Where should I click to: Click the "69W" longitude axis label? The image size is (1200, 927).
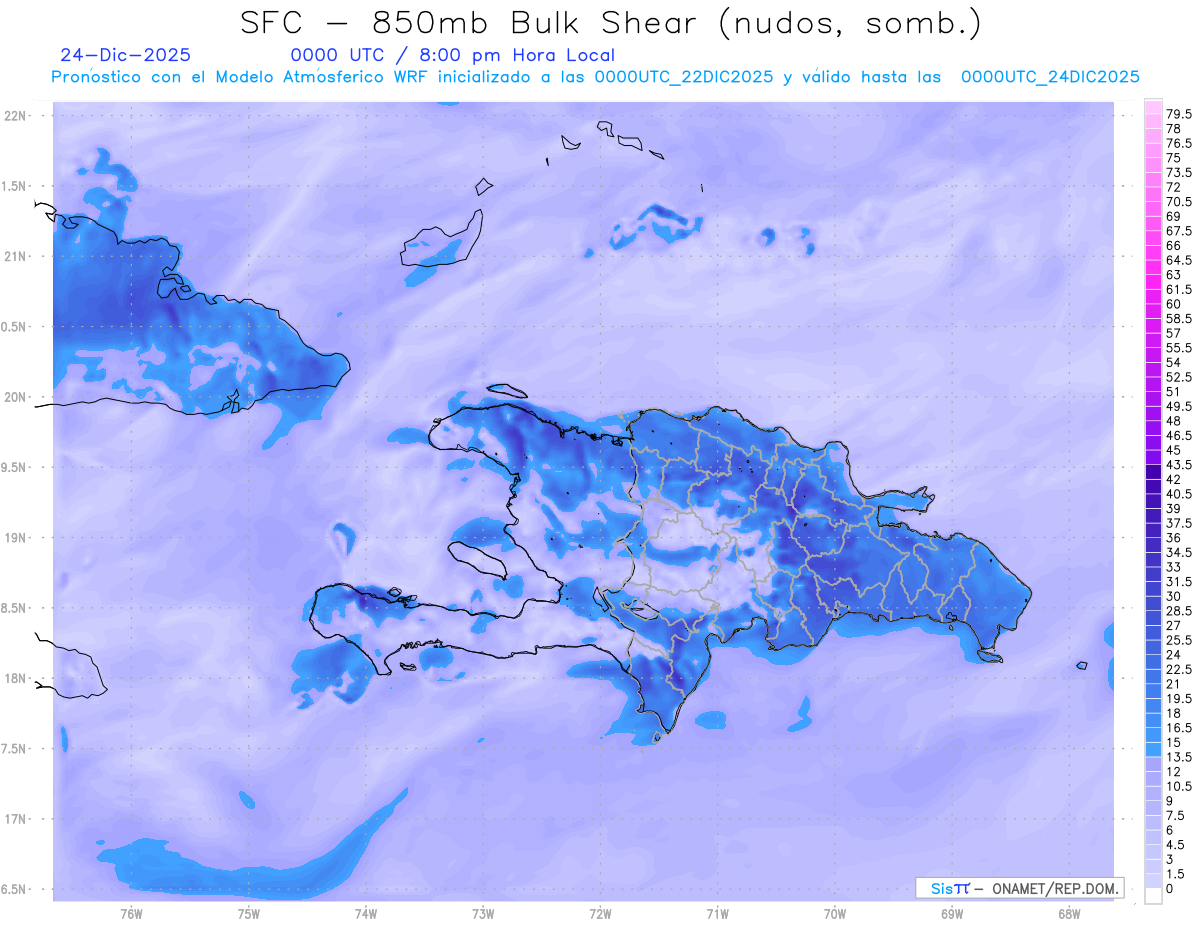click(x=952, y=913)
